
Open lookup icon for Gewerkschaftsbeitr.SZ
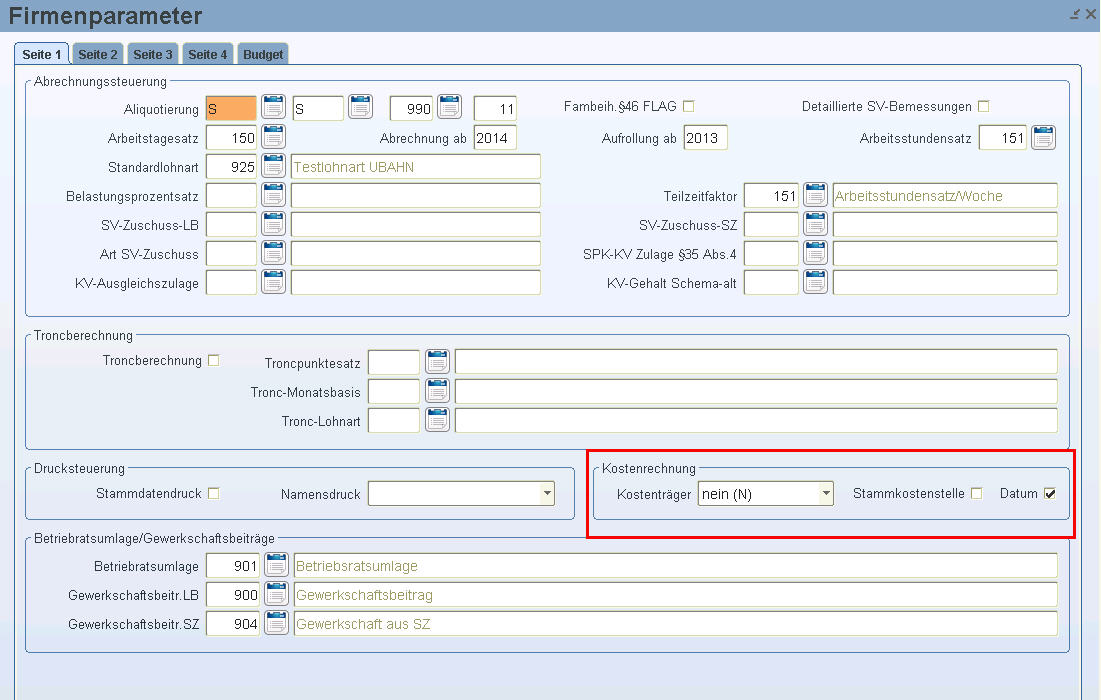(277, 623)
